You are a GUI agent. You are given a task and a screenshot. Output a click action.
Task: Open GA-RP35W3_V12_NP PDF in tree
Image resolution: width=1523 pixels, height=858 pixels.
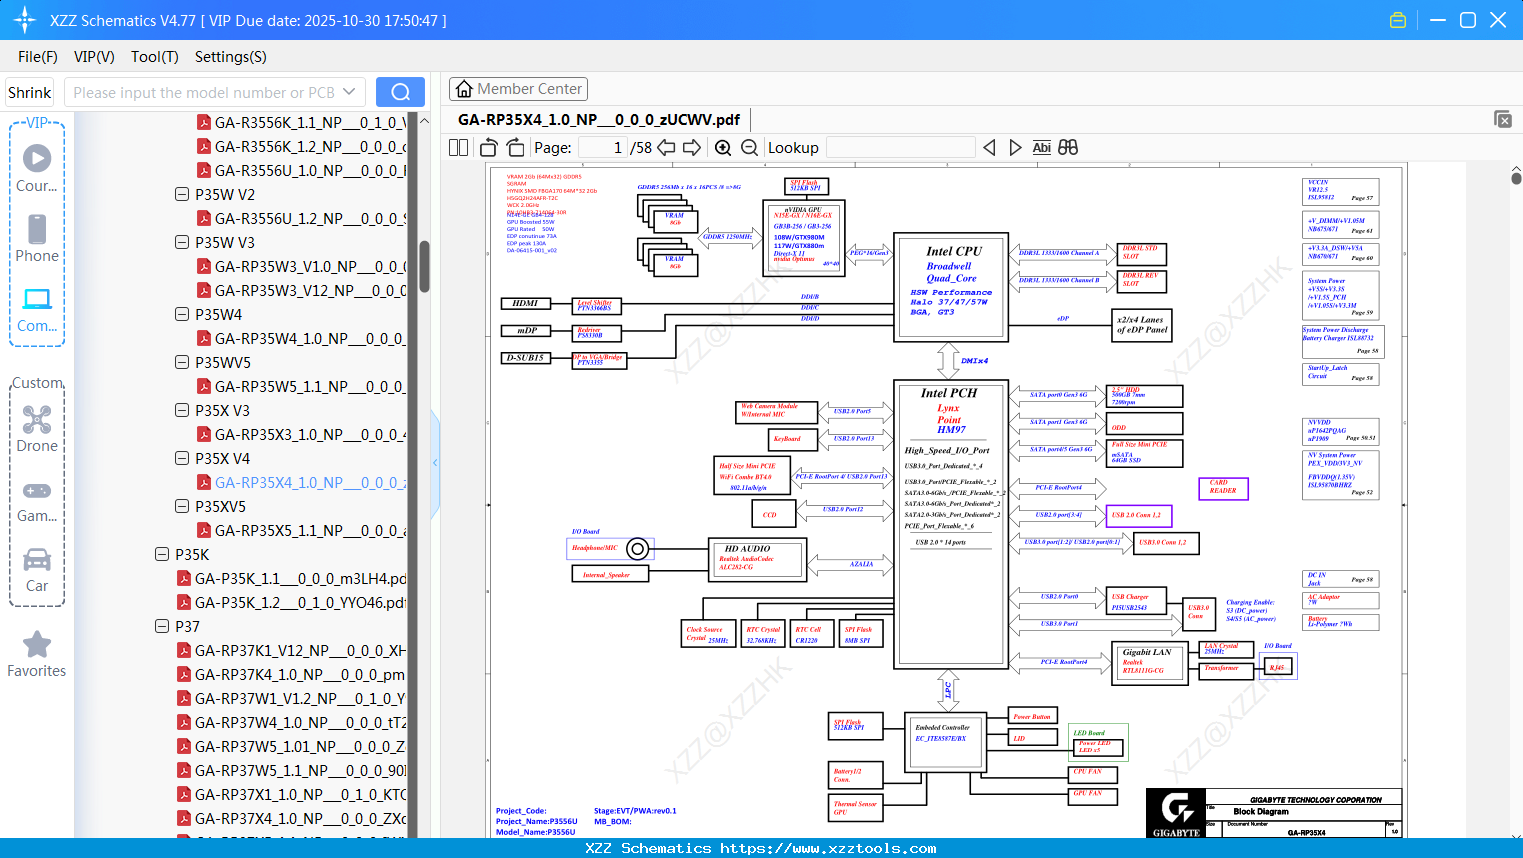tap(301, 290)
